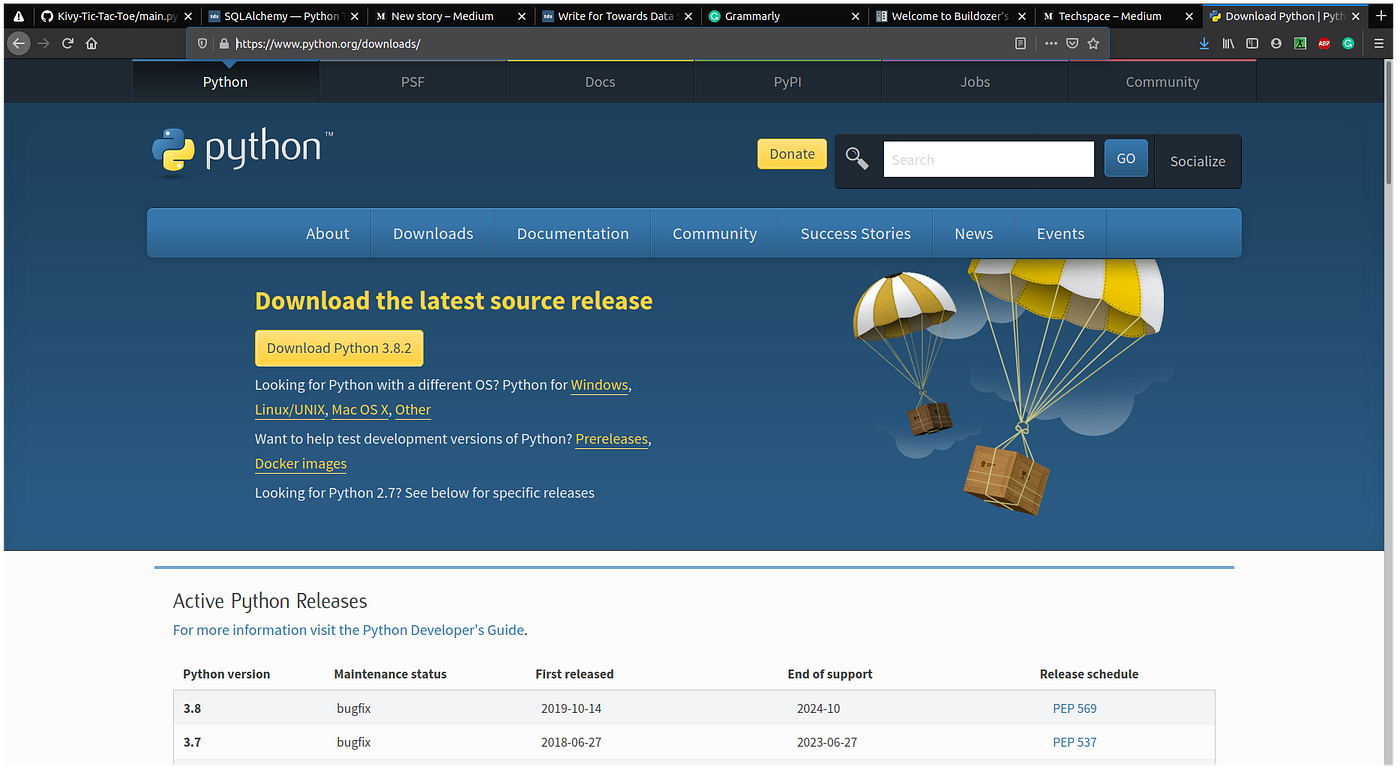Click the Download Python 3.8.2 button
Screen dimensions: 1400x772
(x=339, y=348)
